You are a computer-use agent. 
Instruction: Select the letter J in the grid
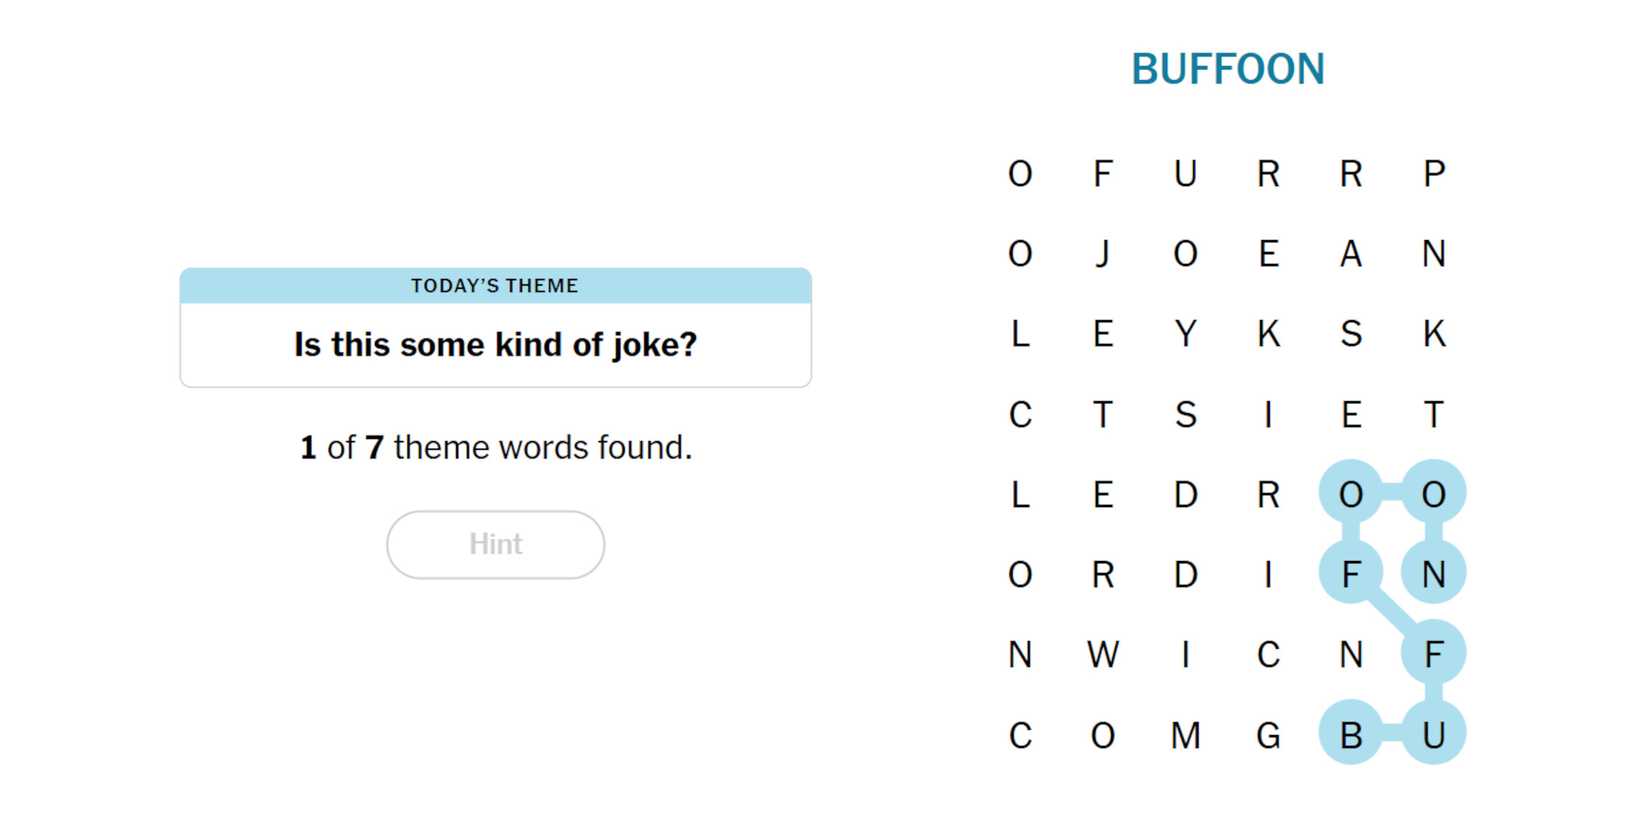click(1102, 254)
